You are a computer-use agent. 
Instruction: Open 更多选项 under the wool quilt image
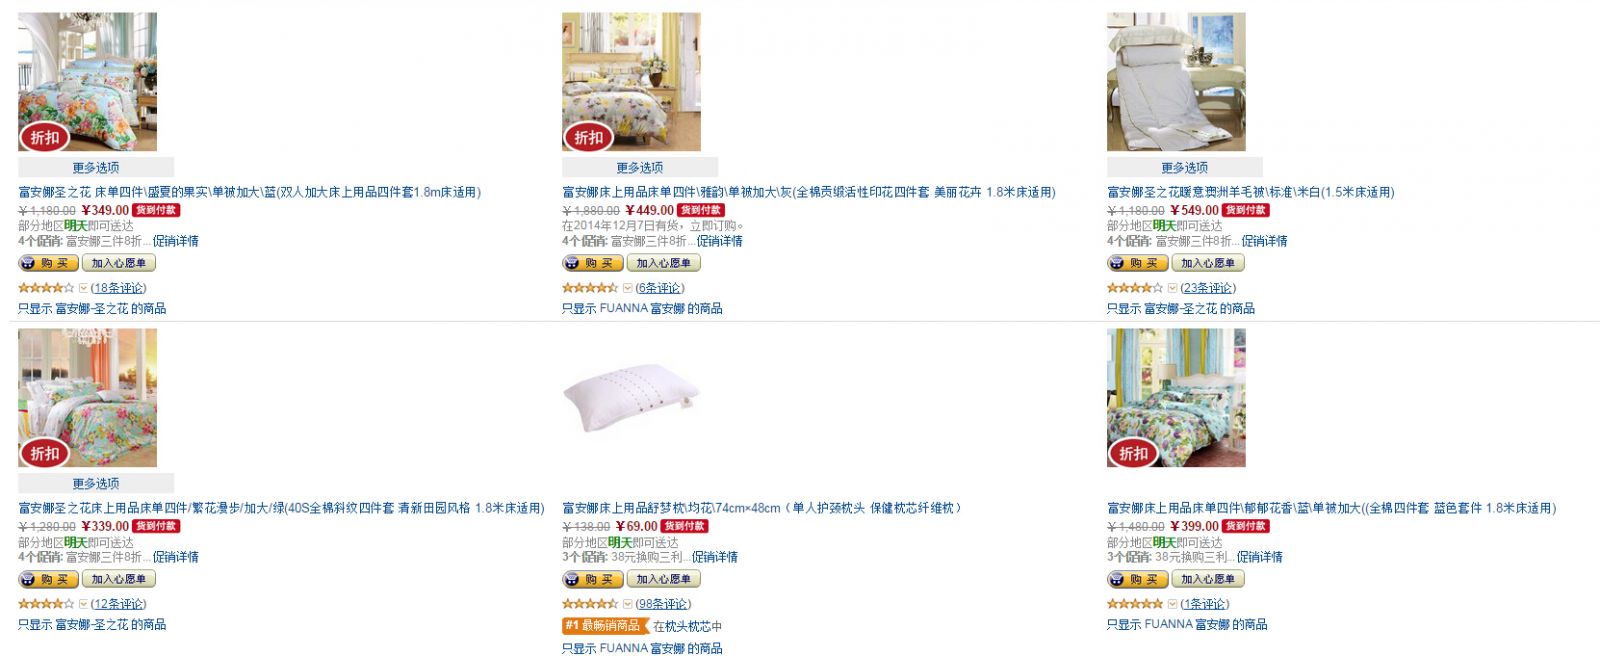[x=1184, y=167]
